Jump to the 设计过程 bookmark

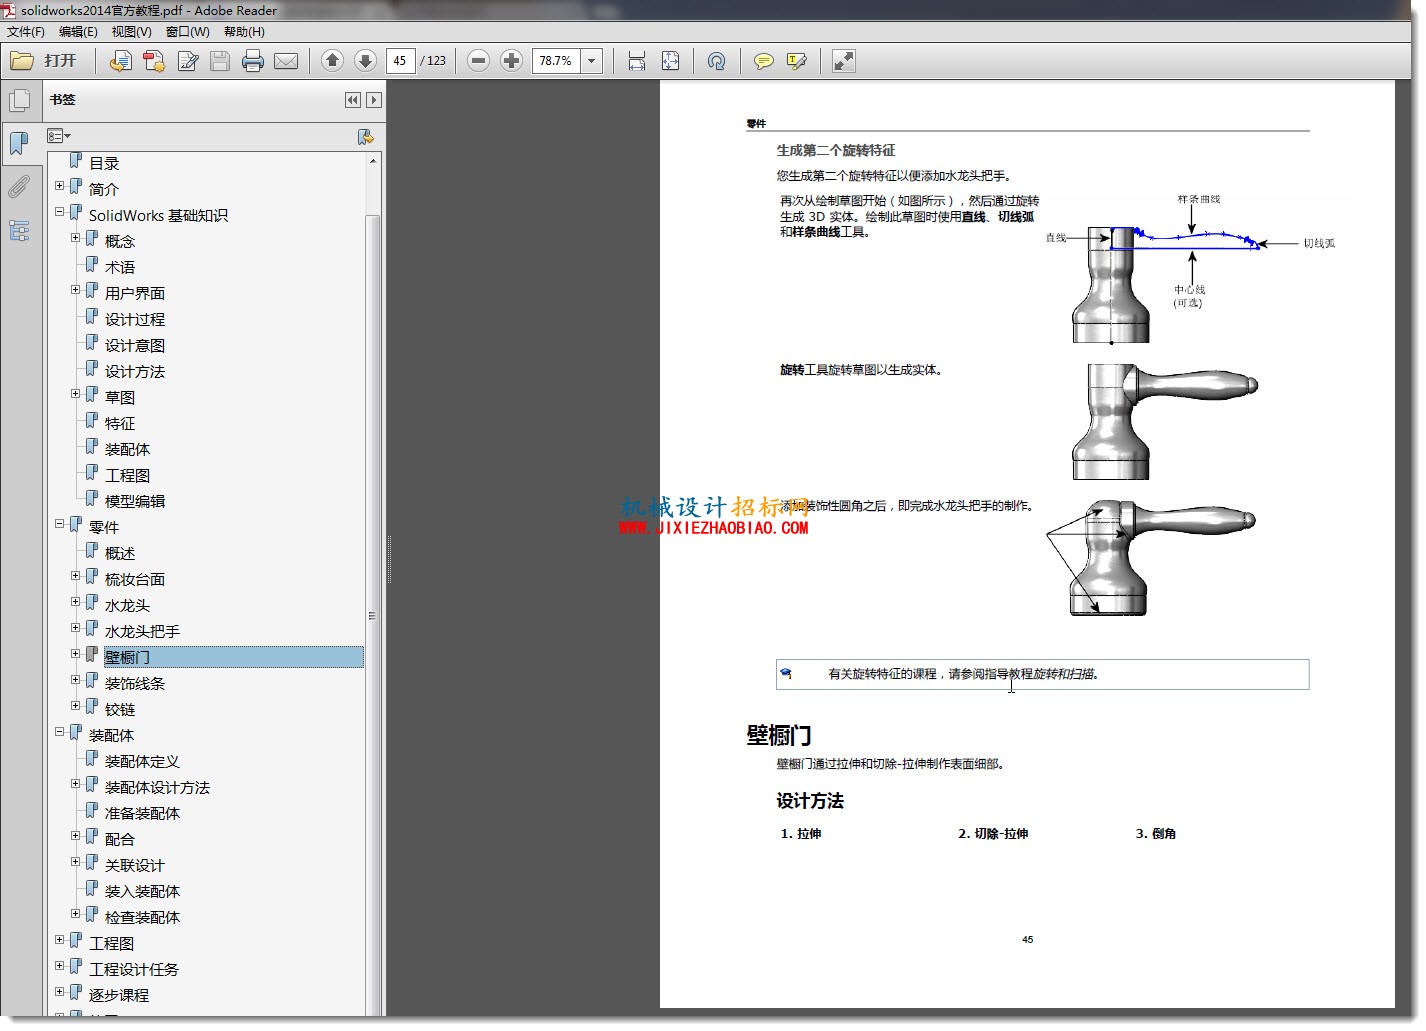coord(135,320)
